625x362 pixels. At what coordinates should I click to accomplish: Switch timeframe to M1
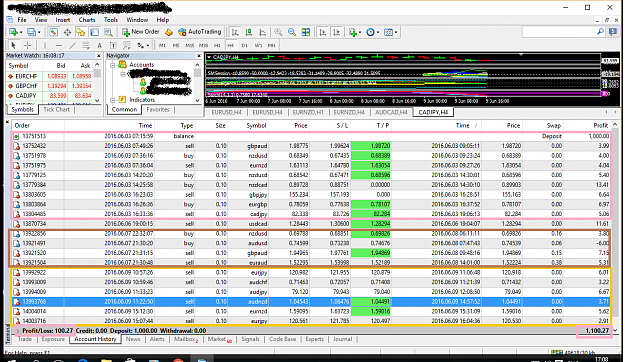tap(162, 45)
